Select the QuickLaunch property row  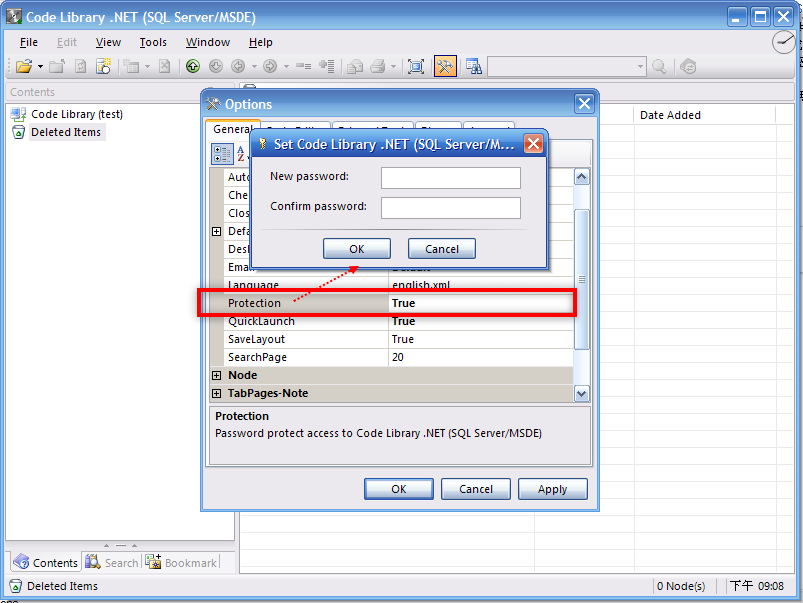coord(398,321)
